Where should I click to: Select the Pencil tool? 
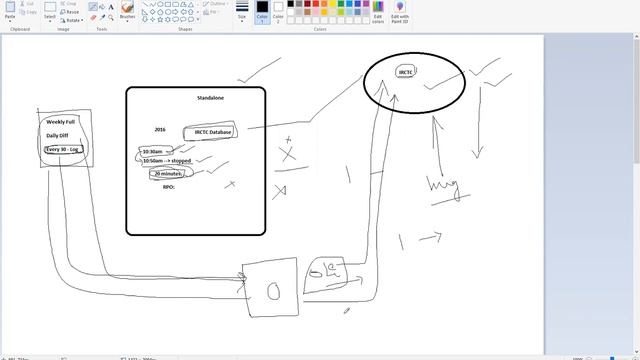click(x=93, y=7)
